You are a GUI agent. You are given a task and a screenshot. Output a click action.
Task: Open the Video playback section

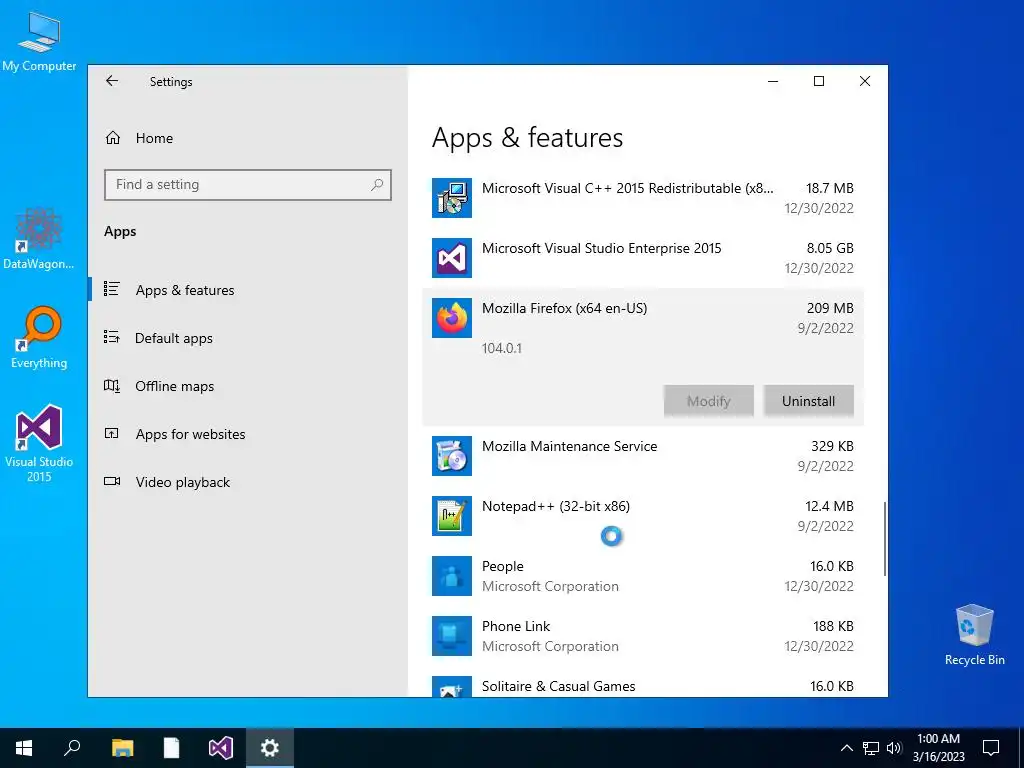click(183, 482)
